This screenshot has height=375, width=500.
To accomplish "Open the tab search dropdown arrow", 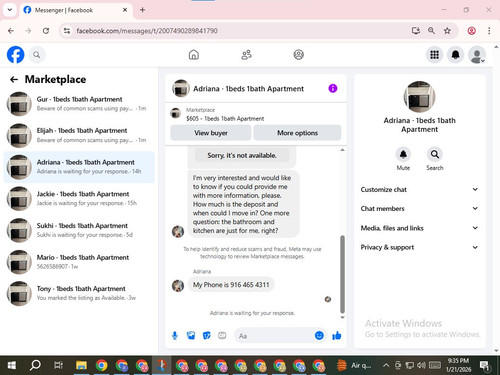I will [x=10, y=10].
